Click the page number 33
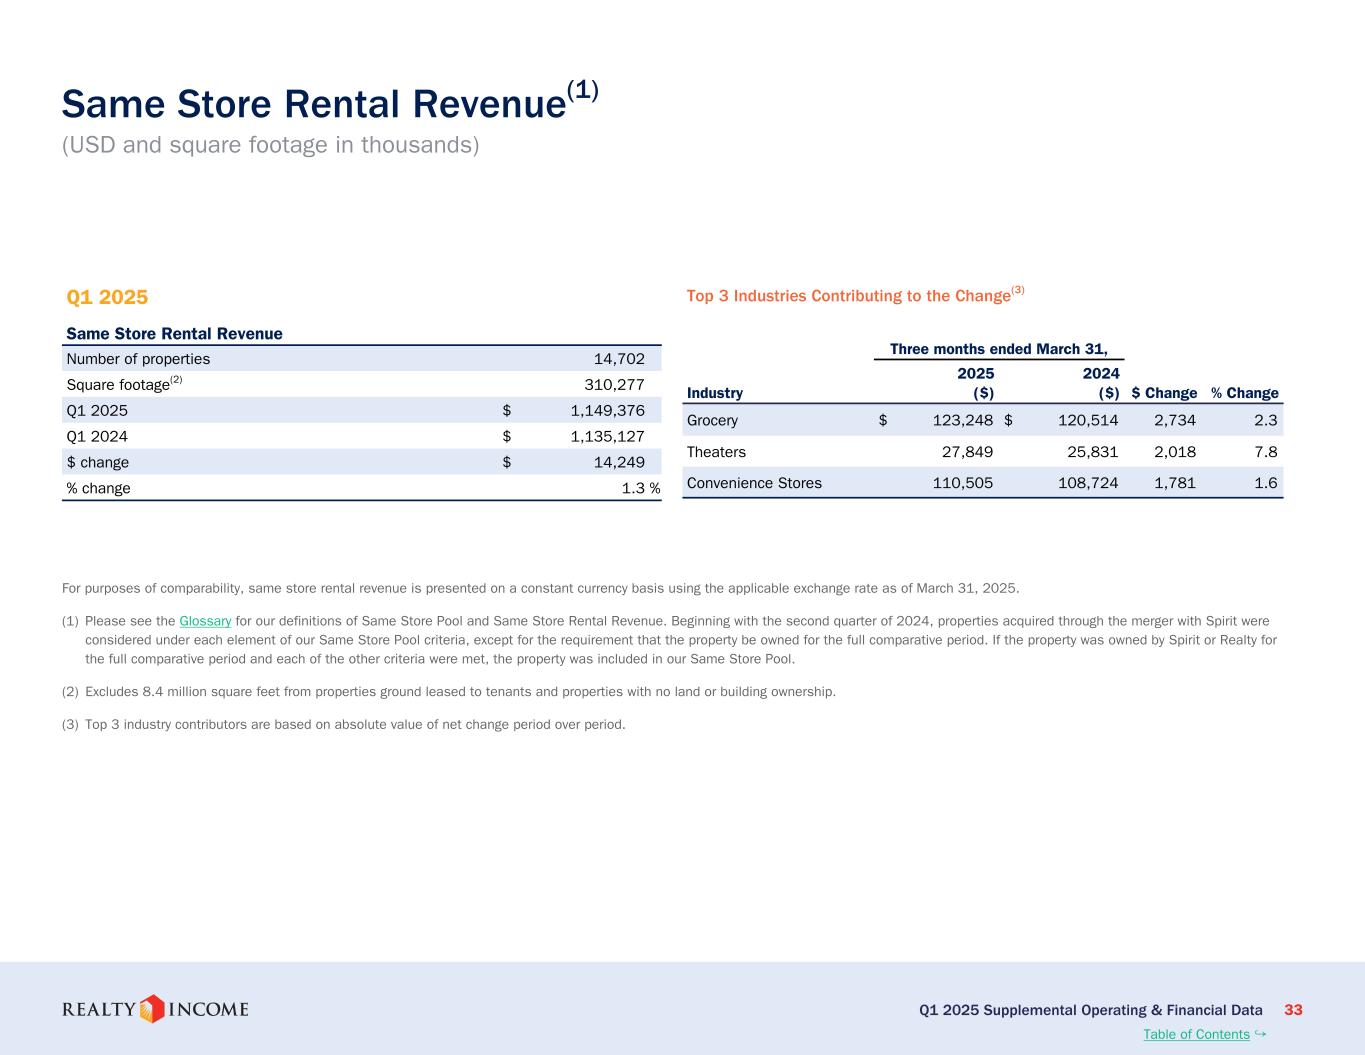 [x=1293, y=1010]
